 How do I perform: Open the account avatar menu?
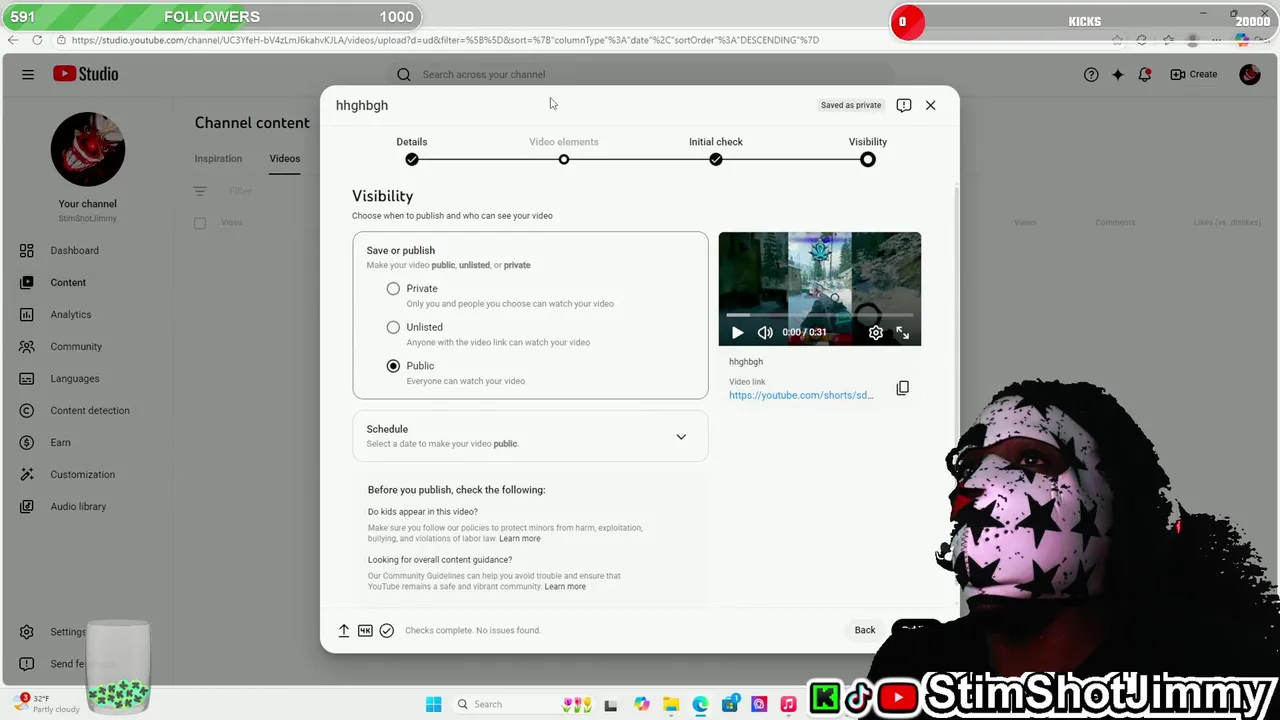[x=1249, y=74]
